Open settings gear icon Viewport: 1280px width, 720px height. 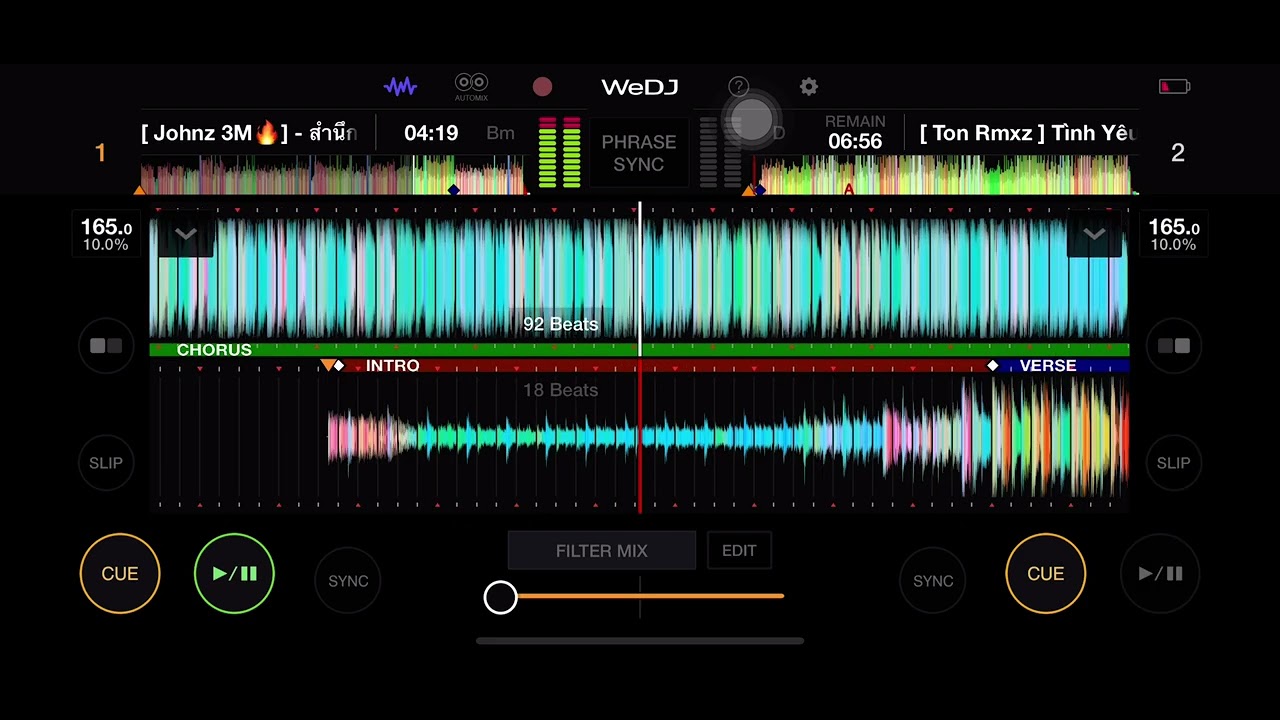(x=809, y=87)
